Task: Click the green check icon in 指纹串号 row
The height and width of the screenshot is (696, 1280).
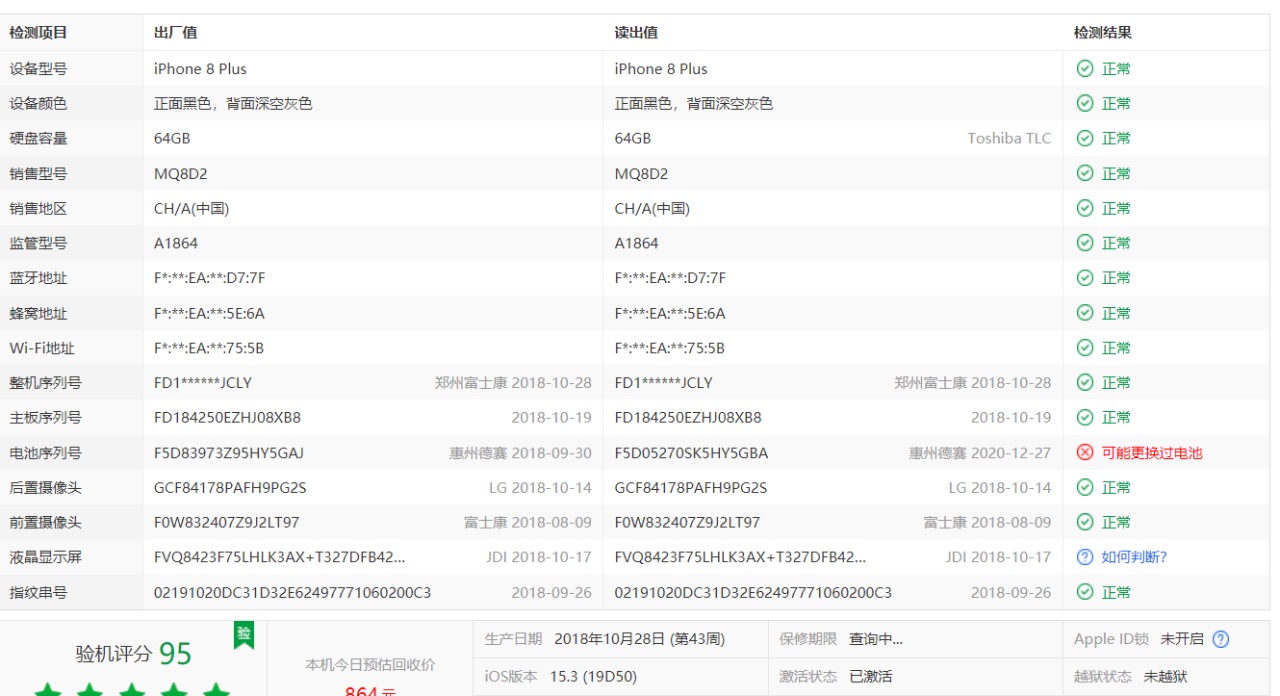Action: click(1084, 592)
